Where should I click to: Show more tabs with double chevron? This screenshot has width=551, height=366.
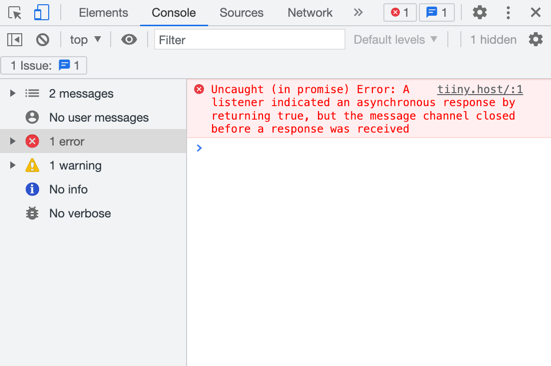(358, 13)
